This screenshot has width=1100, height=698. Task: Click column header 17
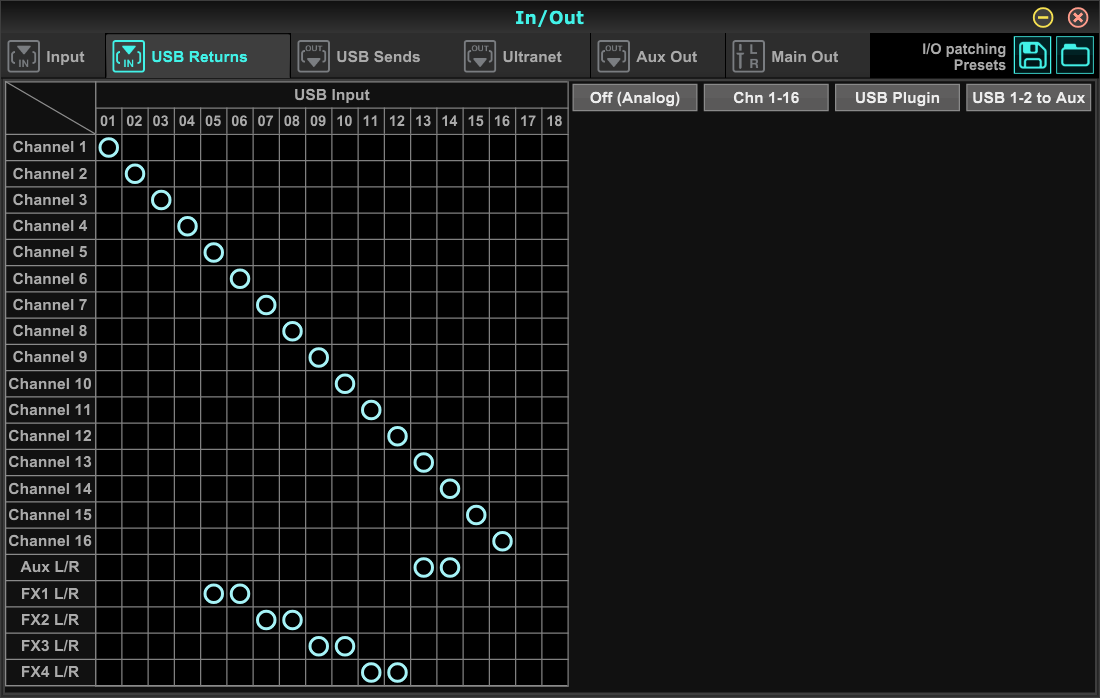528,121
